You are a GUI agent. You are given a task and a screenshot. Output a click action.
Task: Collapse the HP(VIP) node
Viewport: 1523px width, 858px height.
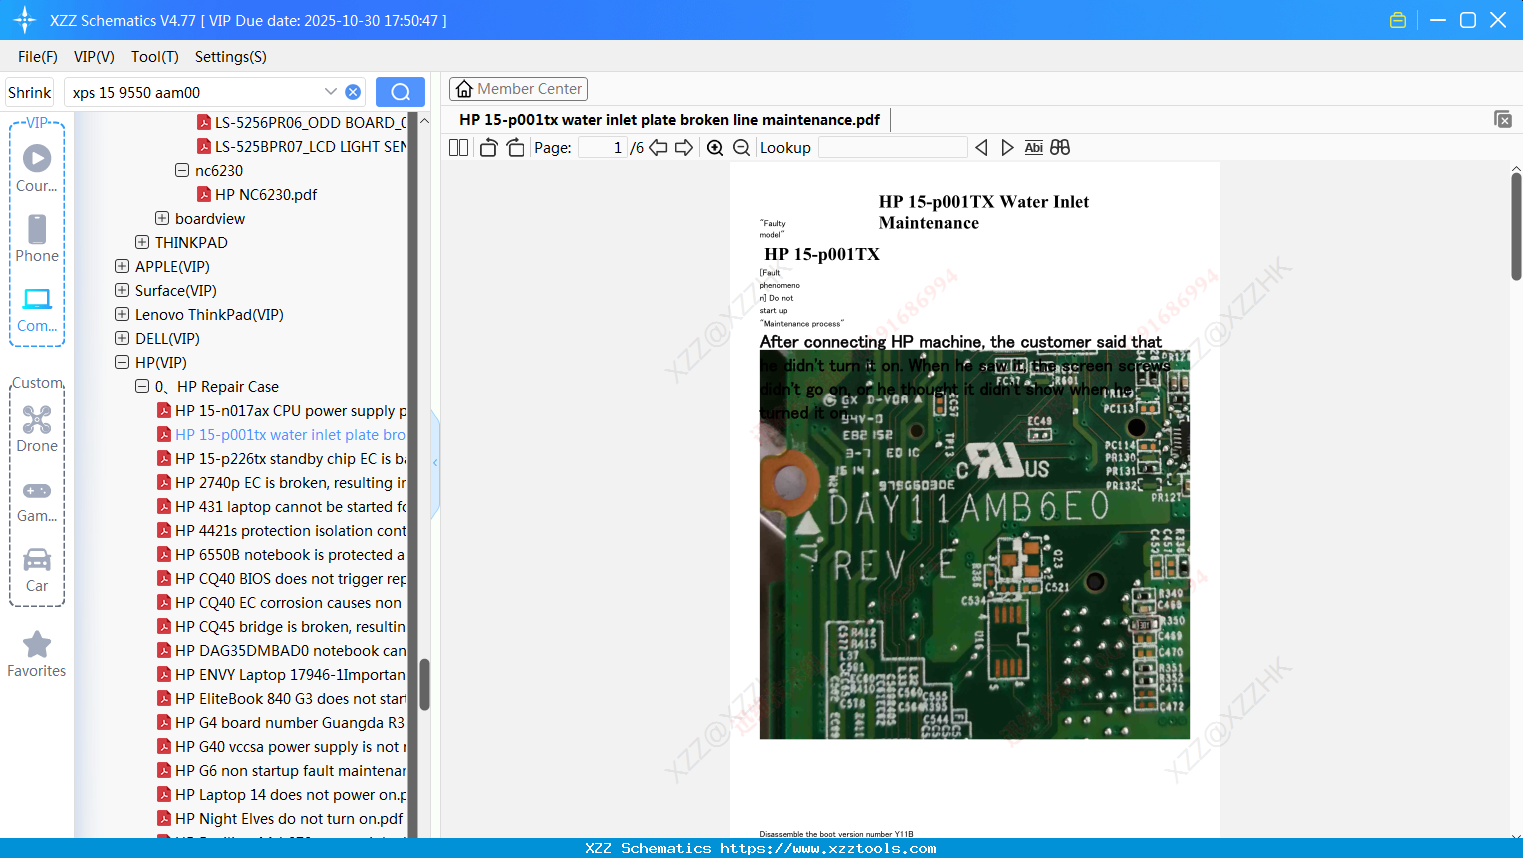tap(122, 362)
